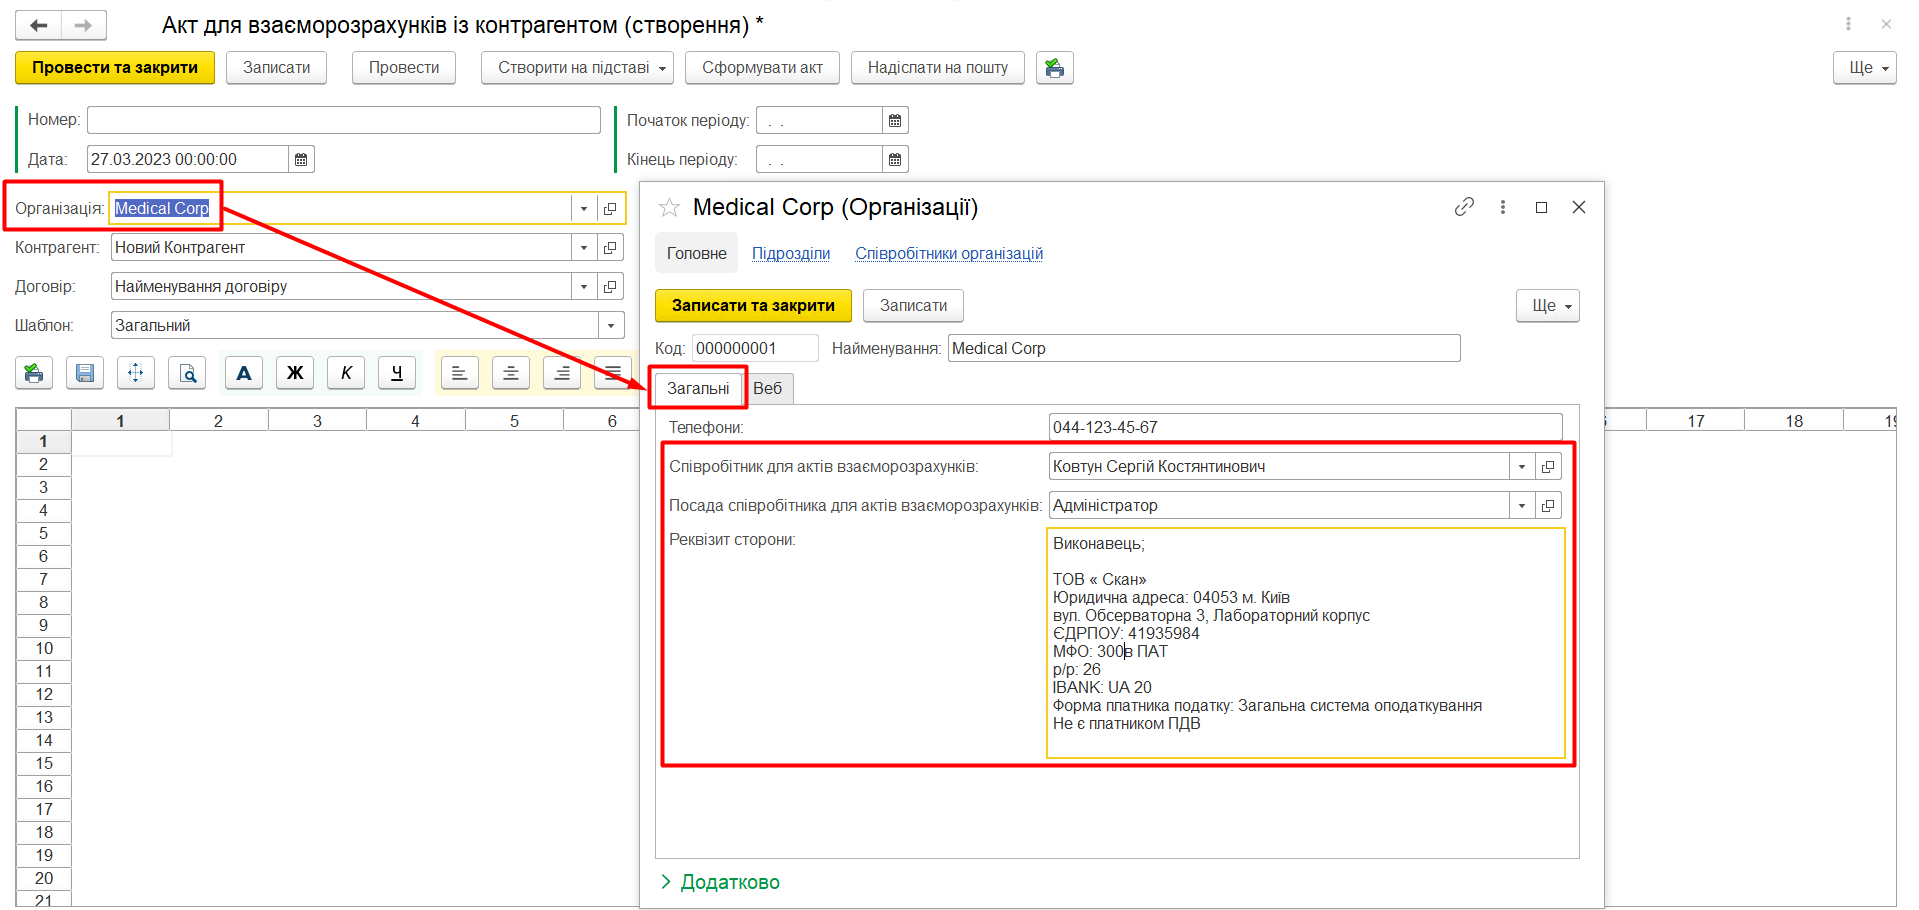Screen dimensions: 1919x910
Task: Click the save diskette icon in spreadsheet toolbar
Action: pyautogui.click(x=85, y=373)
